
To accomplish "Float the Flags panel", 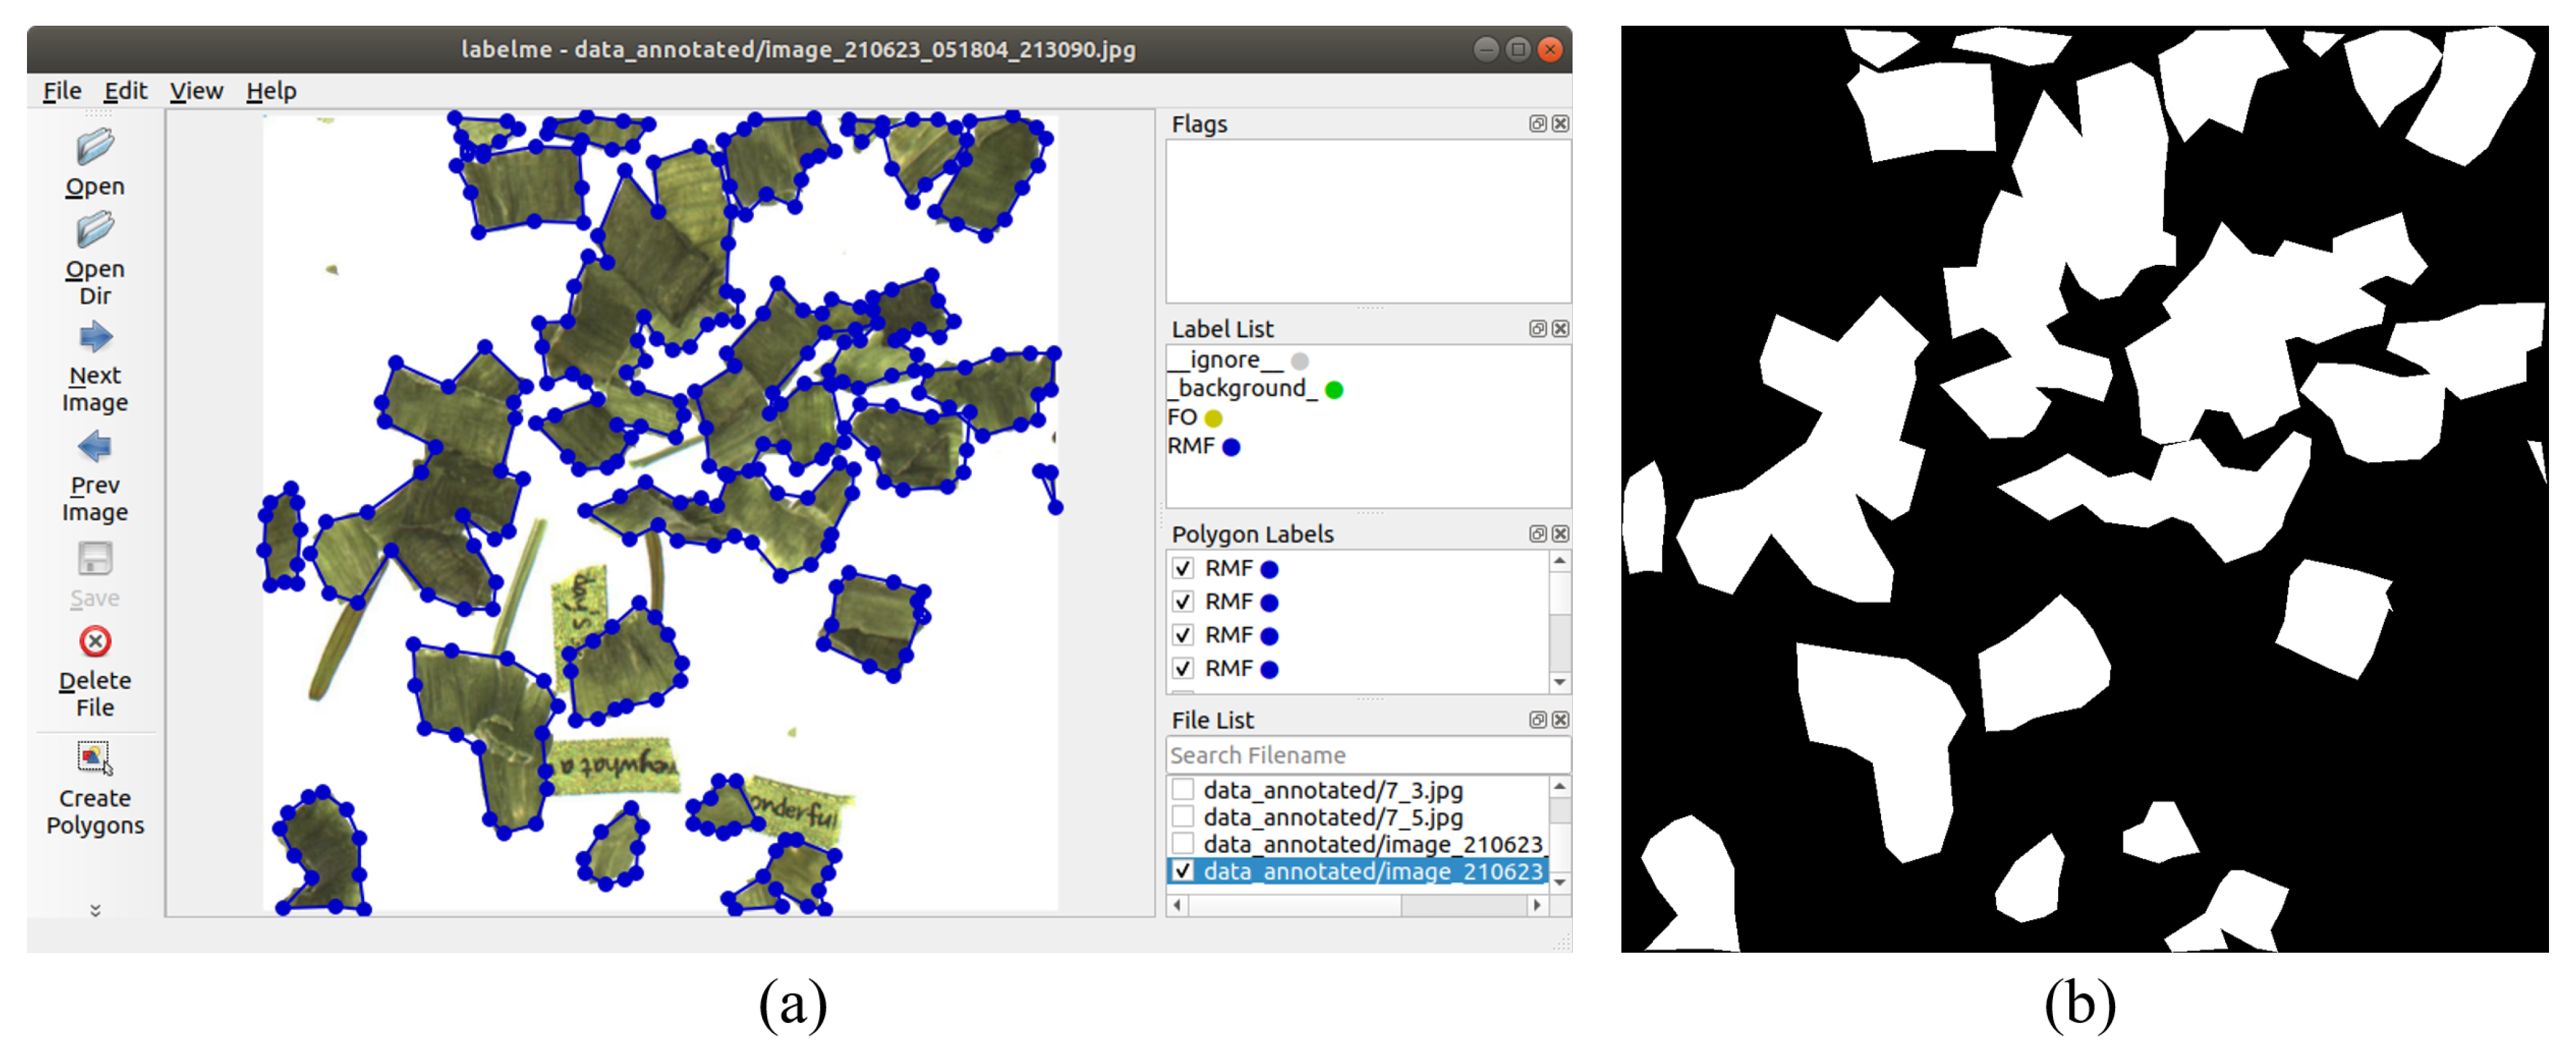I will [1537, 124].
